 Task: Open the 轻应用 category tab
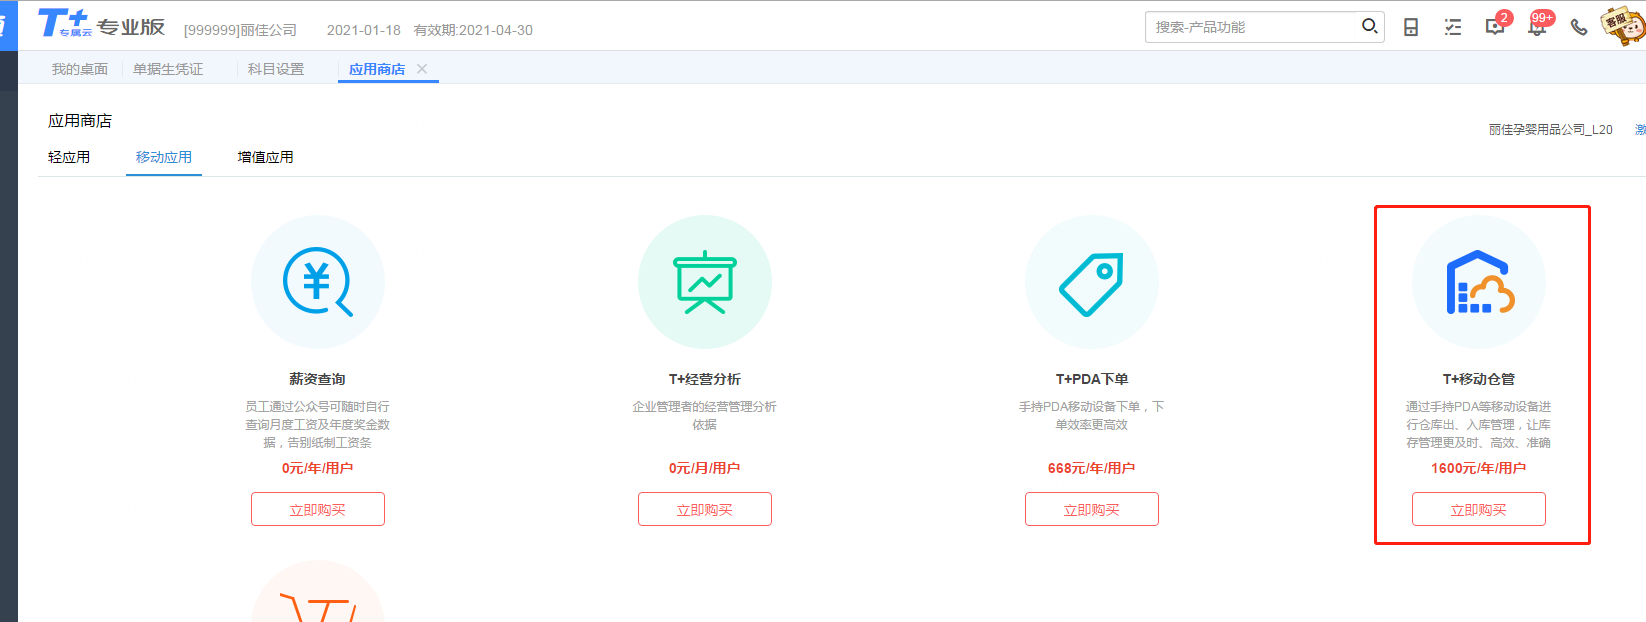coord(69,157)
